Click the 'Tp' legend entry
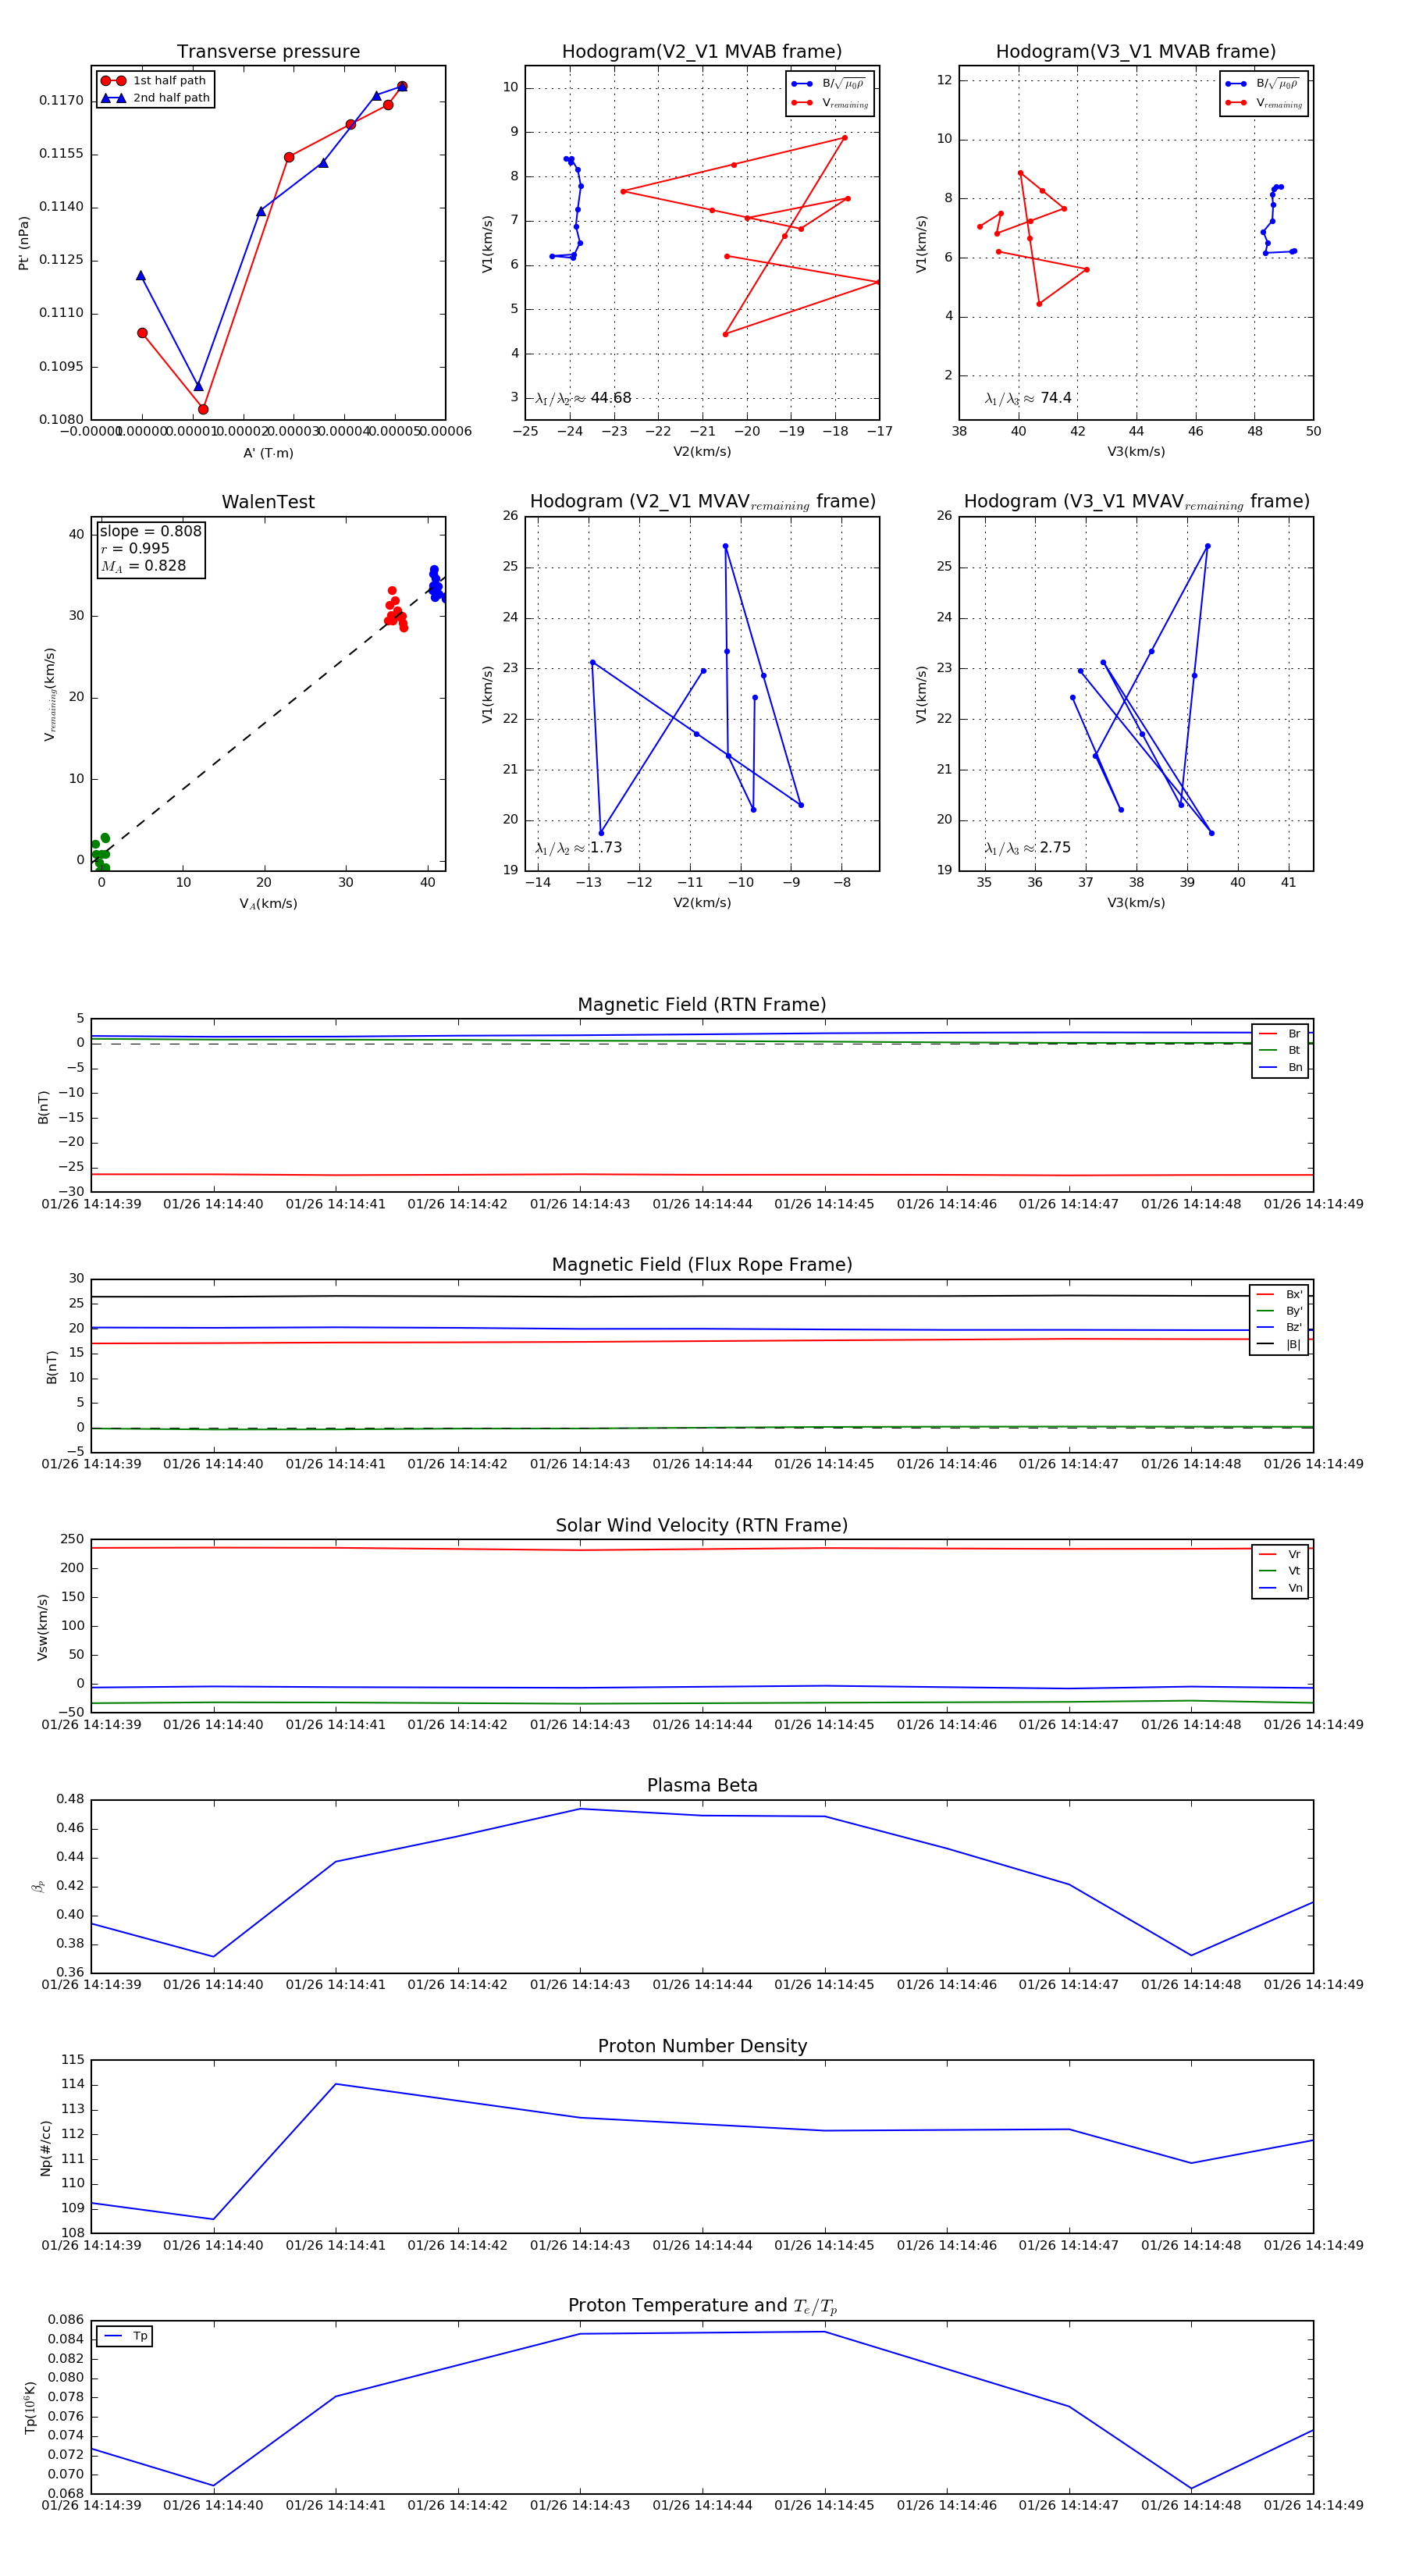Viewport: 1405px width, 2576px height. pyautogui.click(x=126, y=2336)
